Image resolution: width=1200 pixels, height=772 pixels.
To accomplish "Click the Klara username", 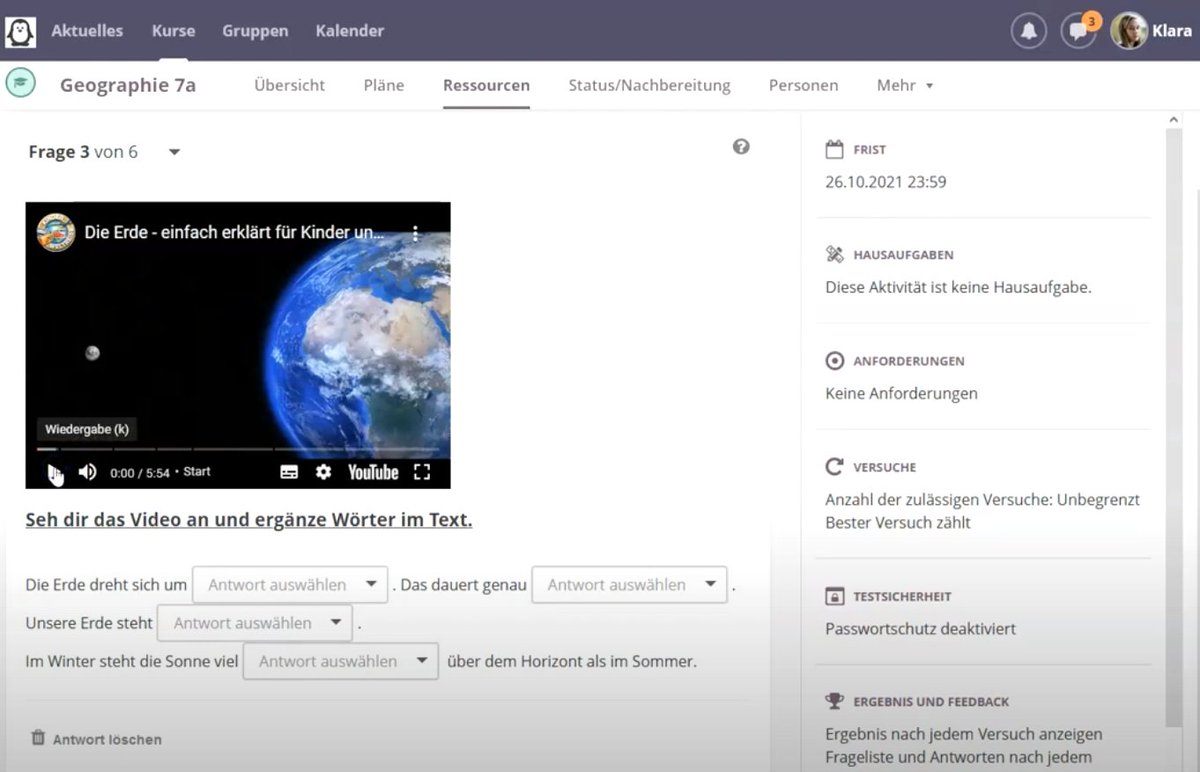I will click(x=1172, y=31).
